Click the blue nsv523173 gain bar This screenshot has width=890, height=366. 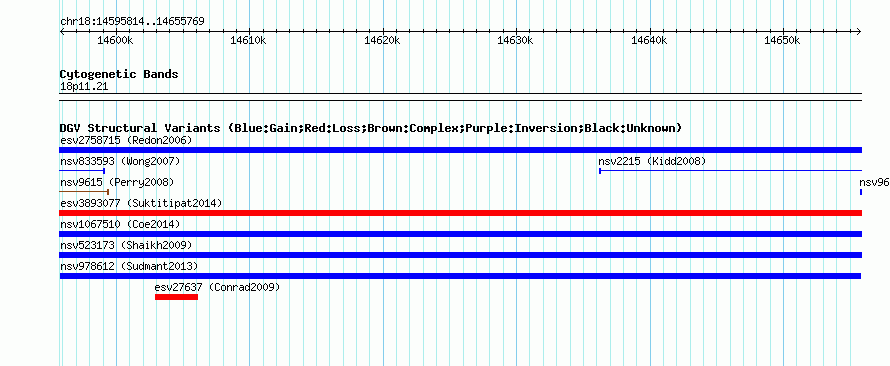pos(460,255)
